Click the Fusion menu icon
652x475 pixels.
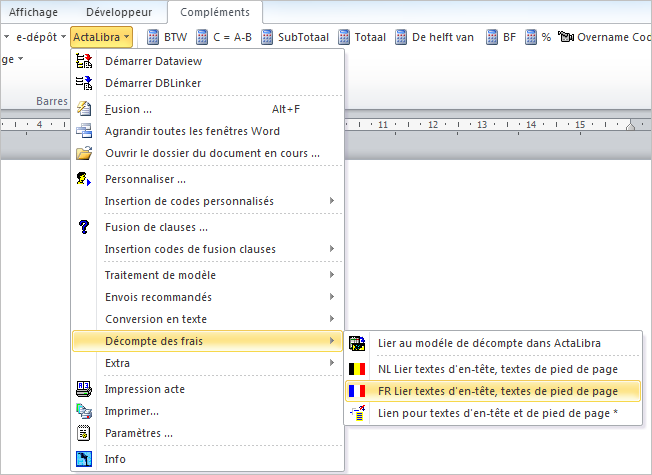(x=84, y=109)
